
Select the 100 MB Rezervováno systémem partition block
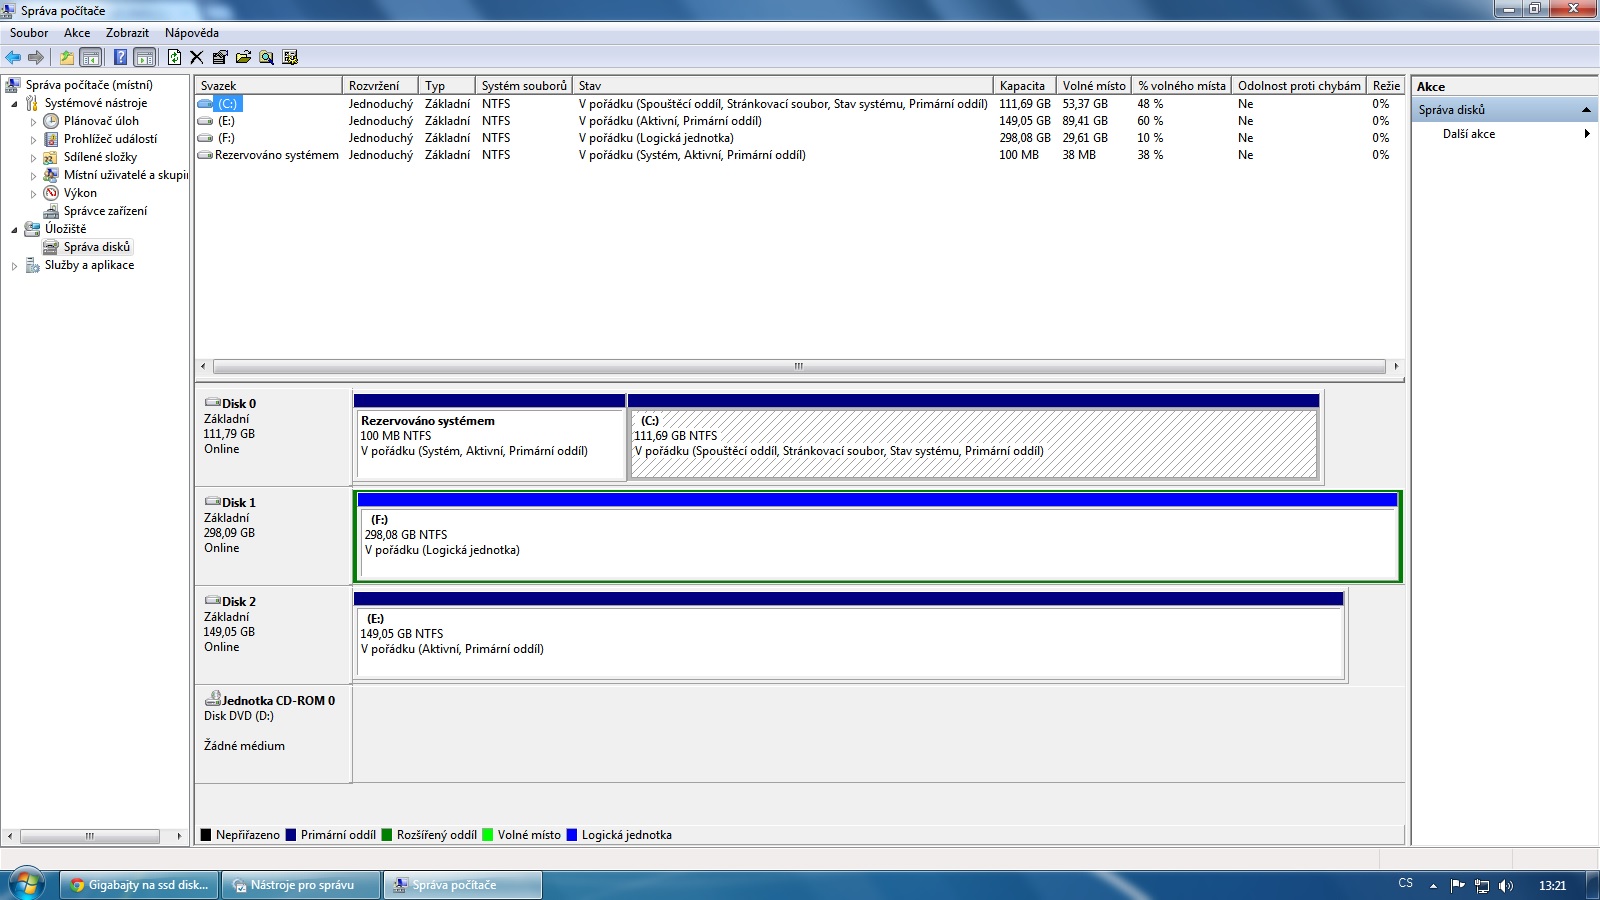490,437
